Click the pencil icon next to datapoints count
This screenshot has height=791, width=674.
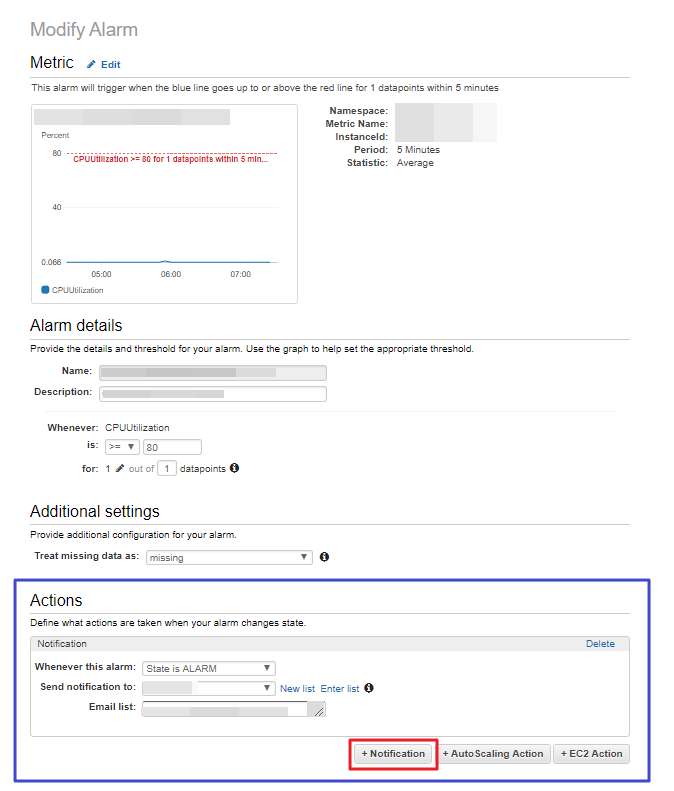tap(120, 468)
